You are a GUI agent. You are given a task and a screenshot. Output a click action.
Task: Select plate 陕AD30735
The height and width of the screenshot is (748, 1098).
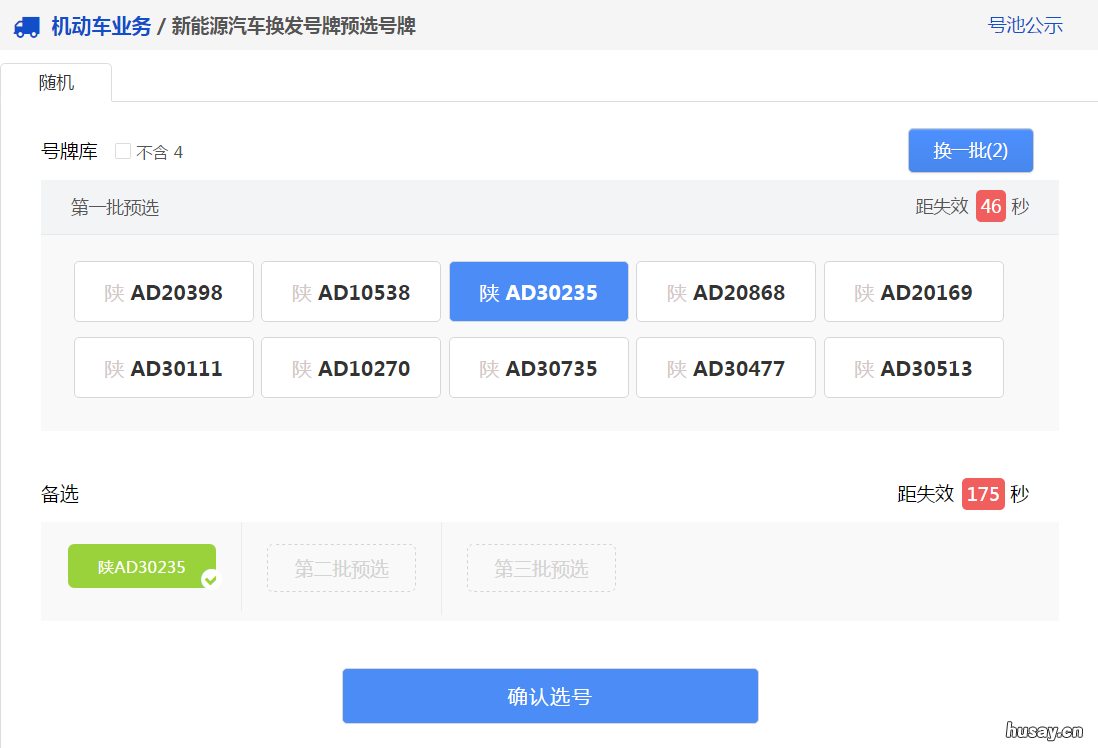tap(538, 367)
